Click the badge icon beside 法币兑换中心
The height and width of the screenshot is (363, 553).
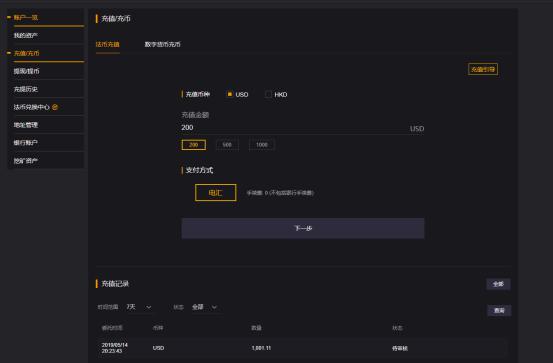click(55, 107)
